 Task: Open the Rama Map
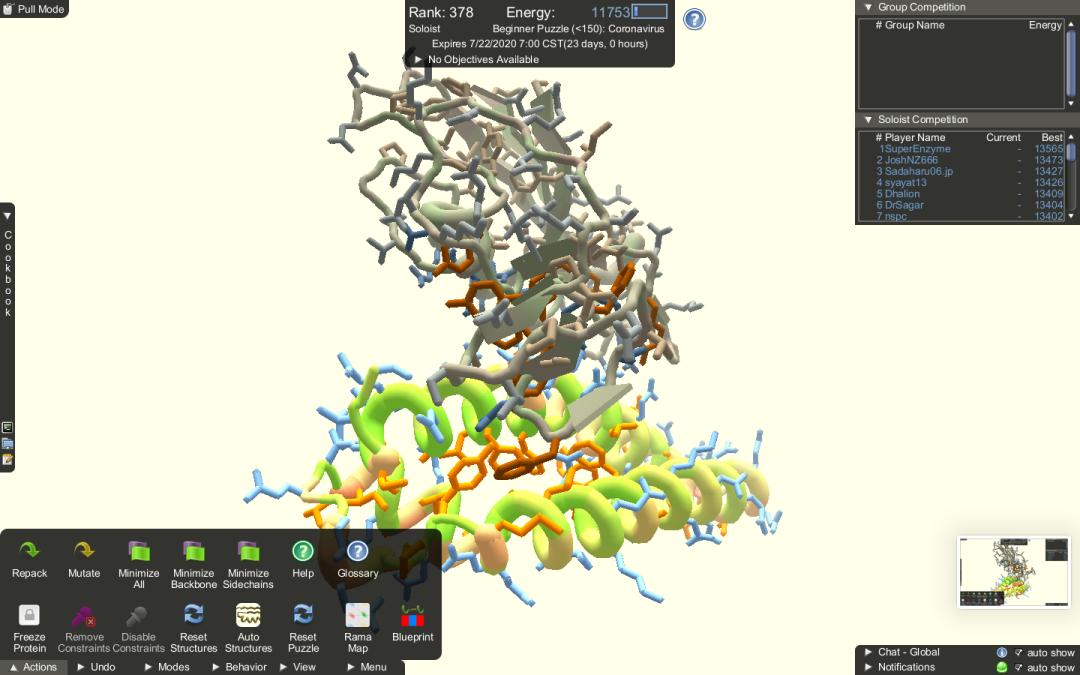click(357, 615)
